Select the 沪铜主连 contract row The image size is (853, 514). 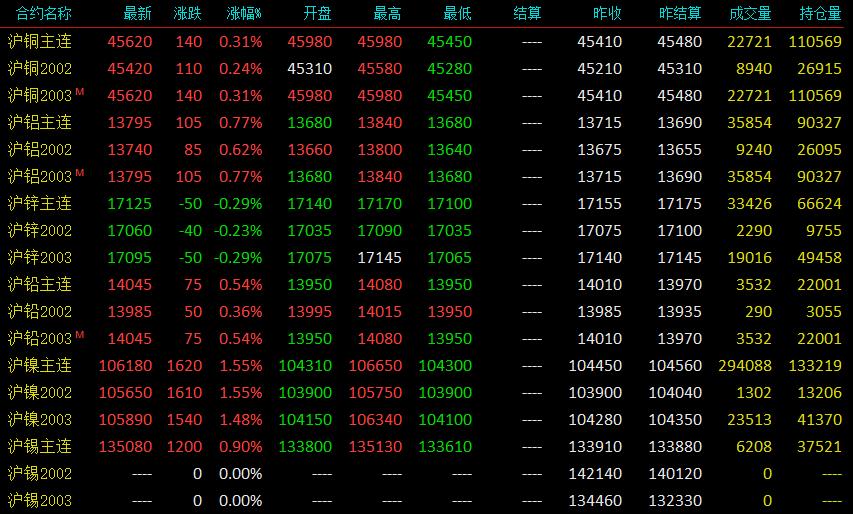point(426,41)
